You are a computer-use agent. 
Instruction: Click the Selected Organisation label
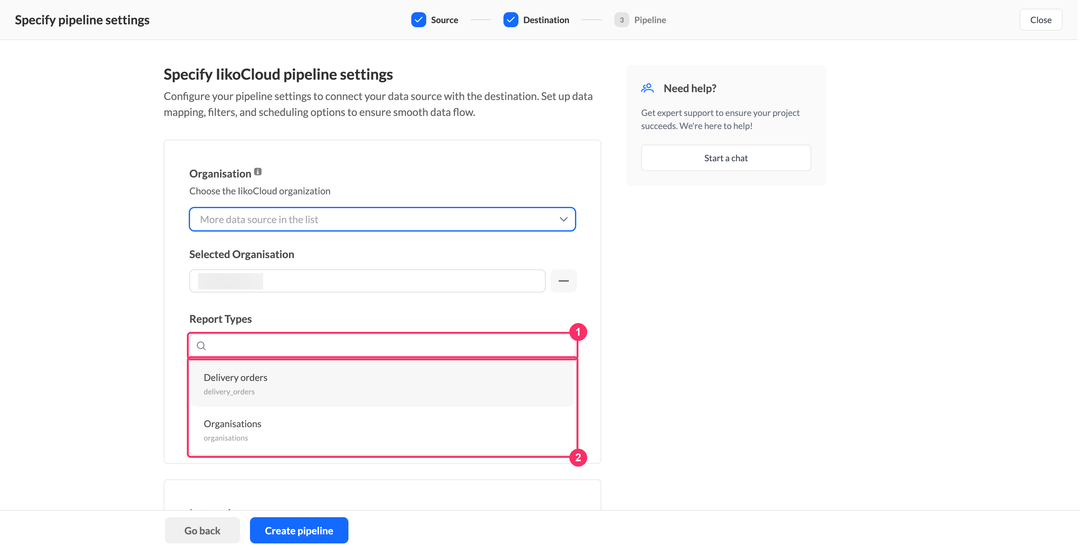[x=242, y=254]
